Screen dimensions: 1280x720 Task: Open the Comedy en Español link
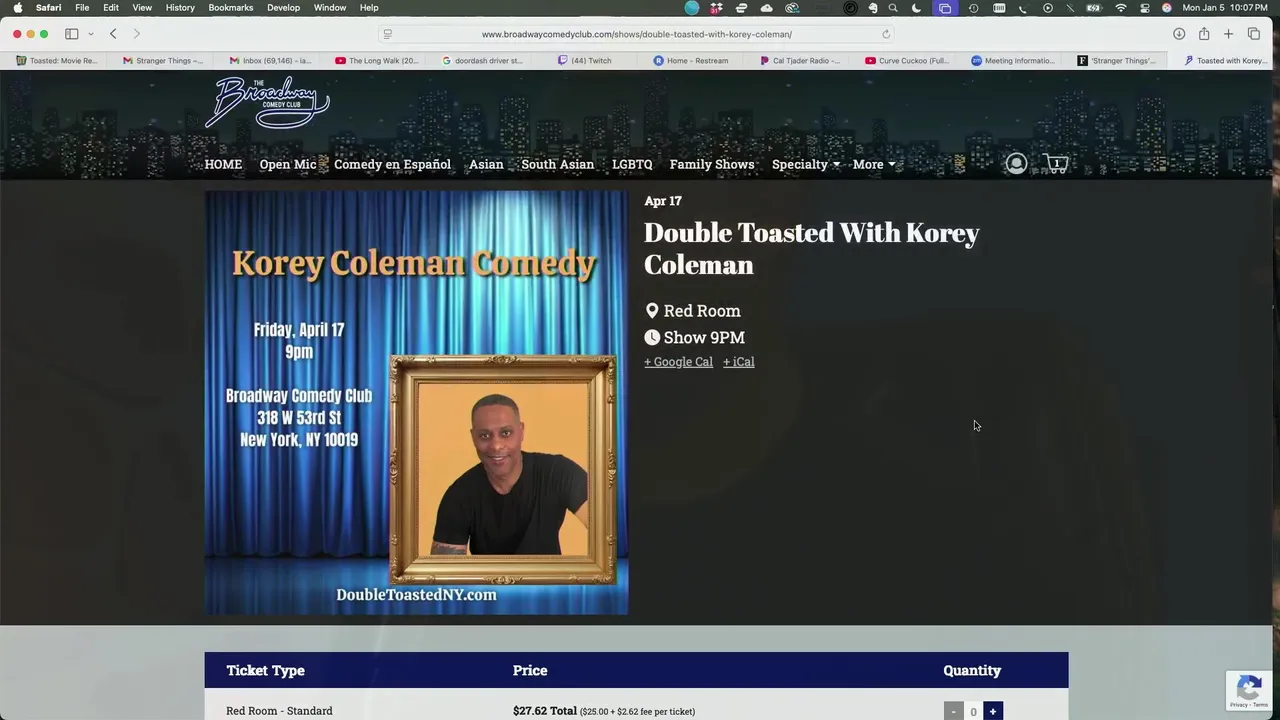392,164
